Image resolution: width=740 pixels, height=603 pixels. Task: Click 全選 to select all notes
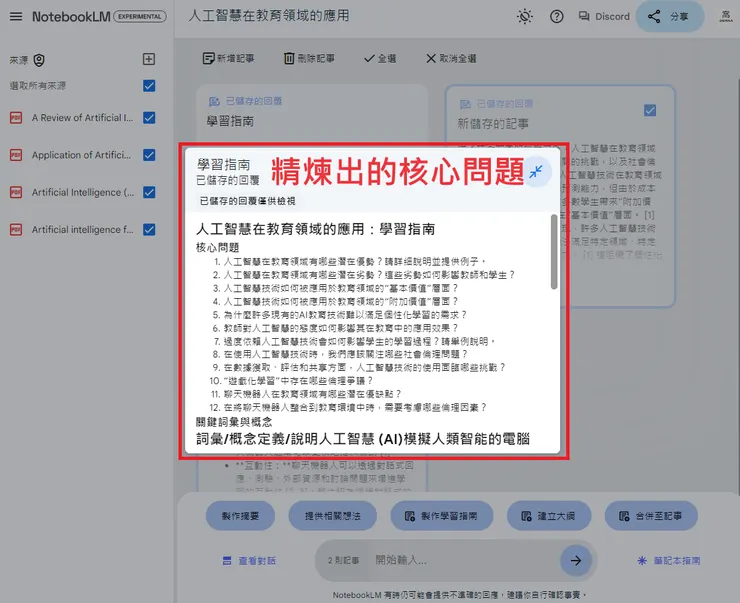(380, 59)
